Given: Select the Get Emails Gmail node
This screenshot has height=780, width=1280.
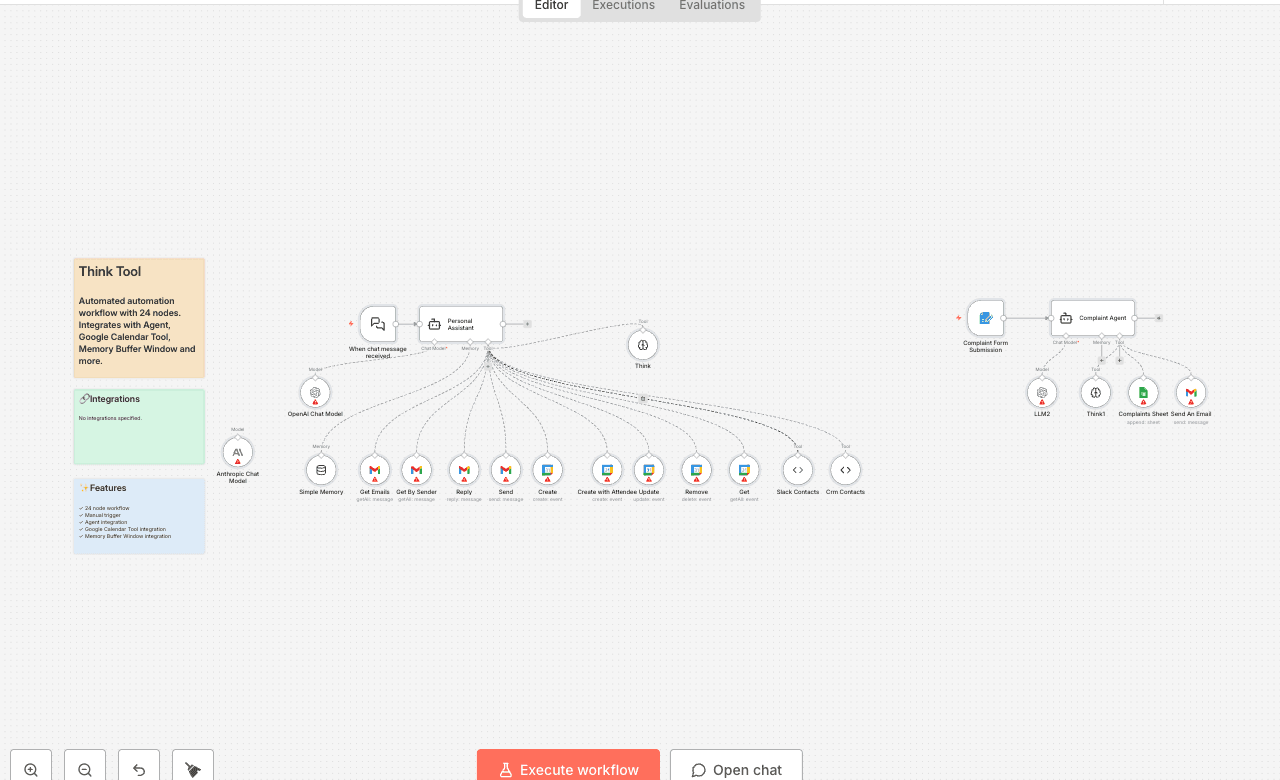Looking at the screenshot, I should (375, 470).
